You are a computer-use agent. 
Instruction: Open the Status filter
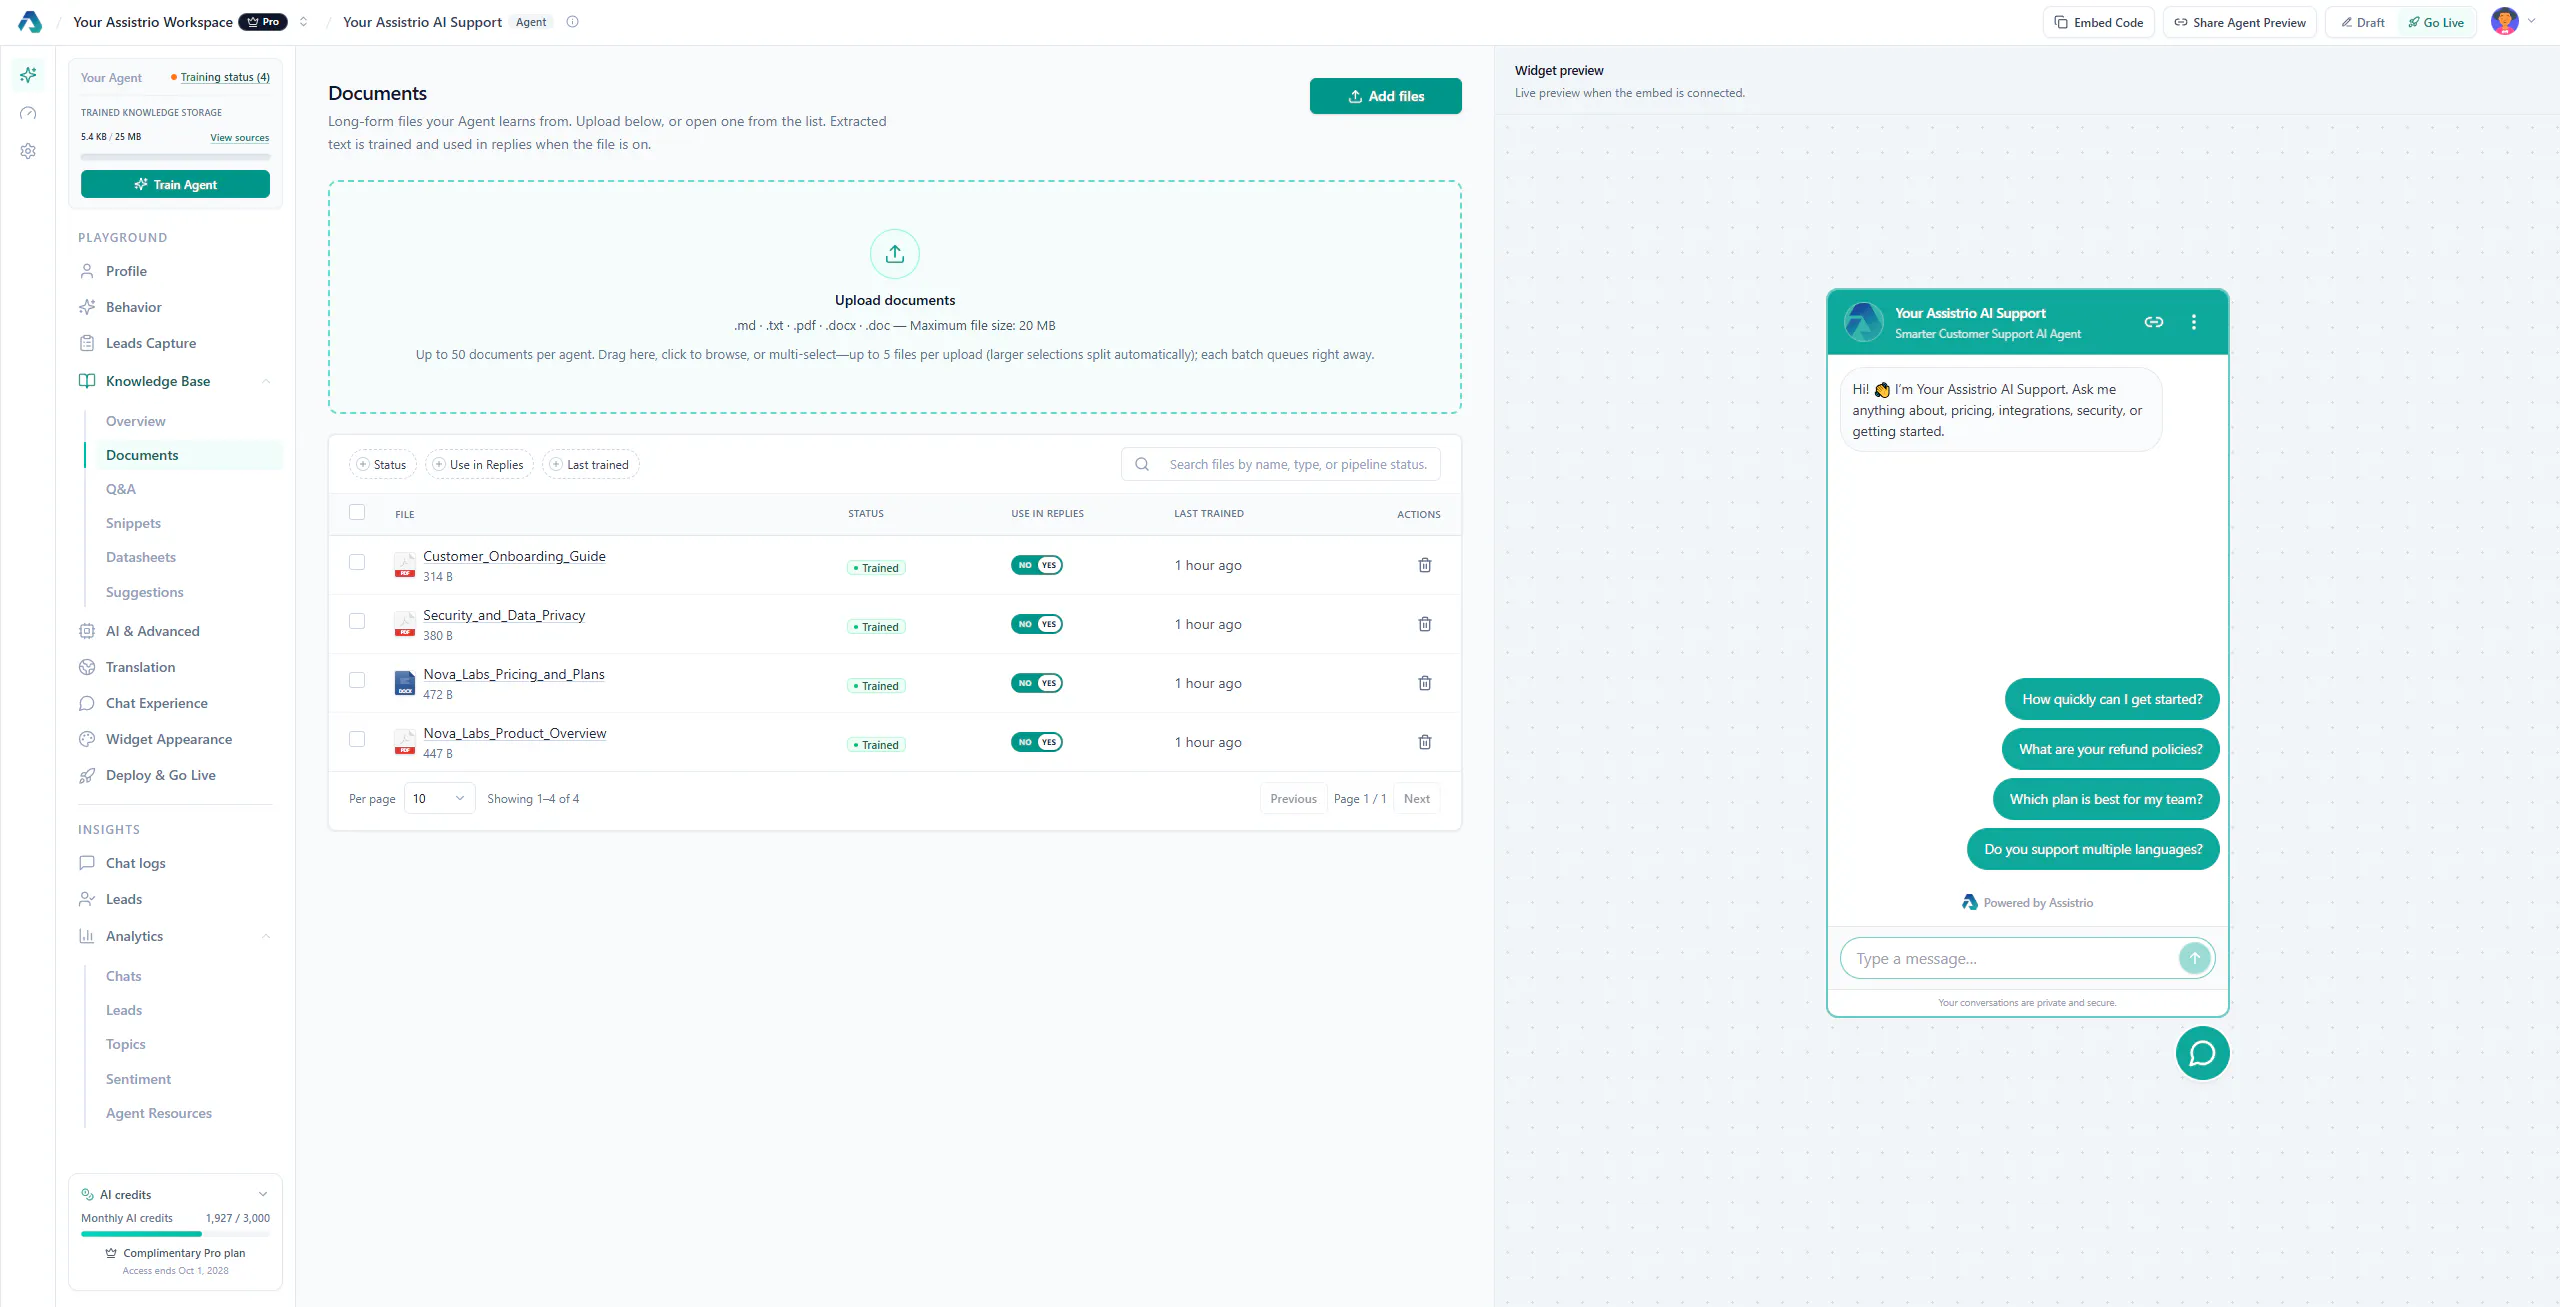click(381, 464)
